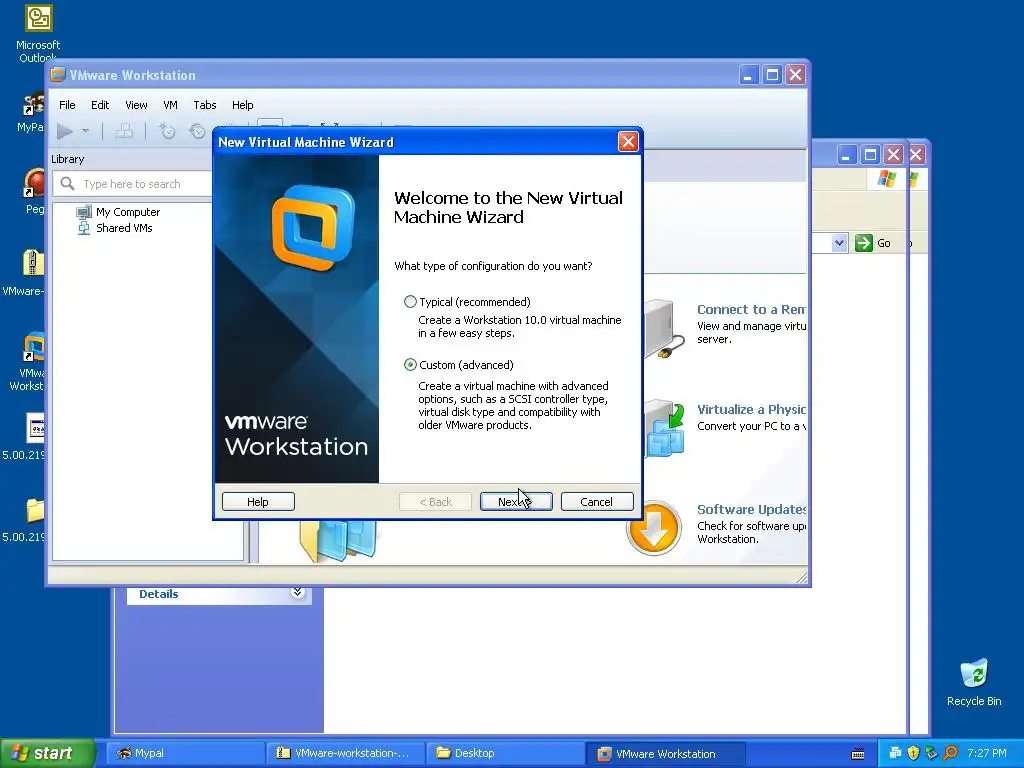Viewport: 1024px width, 768px height.
Task: Open the VM menu
Action: point(170,105)
